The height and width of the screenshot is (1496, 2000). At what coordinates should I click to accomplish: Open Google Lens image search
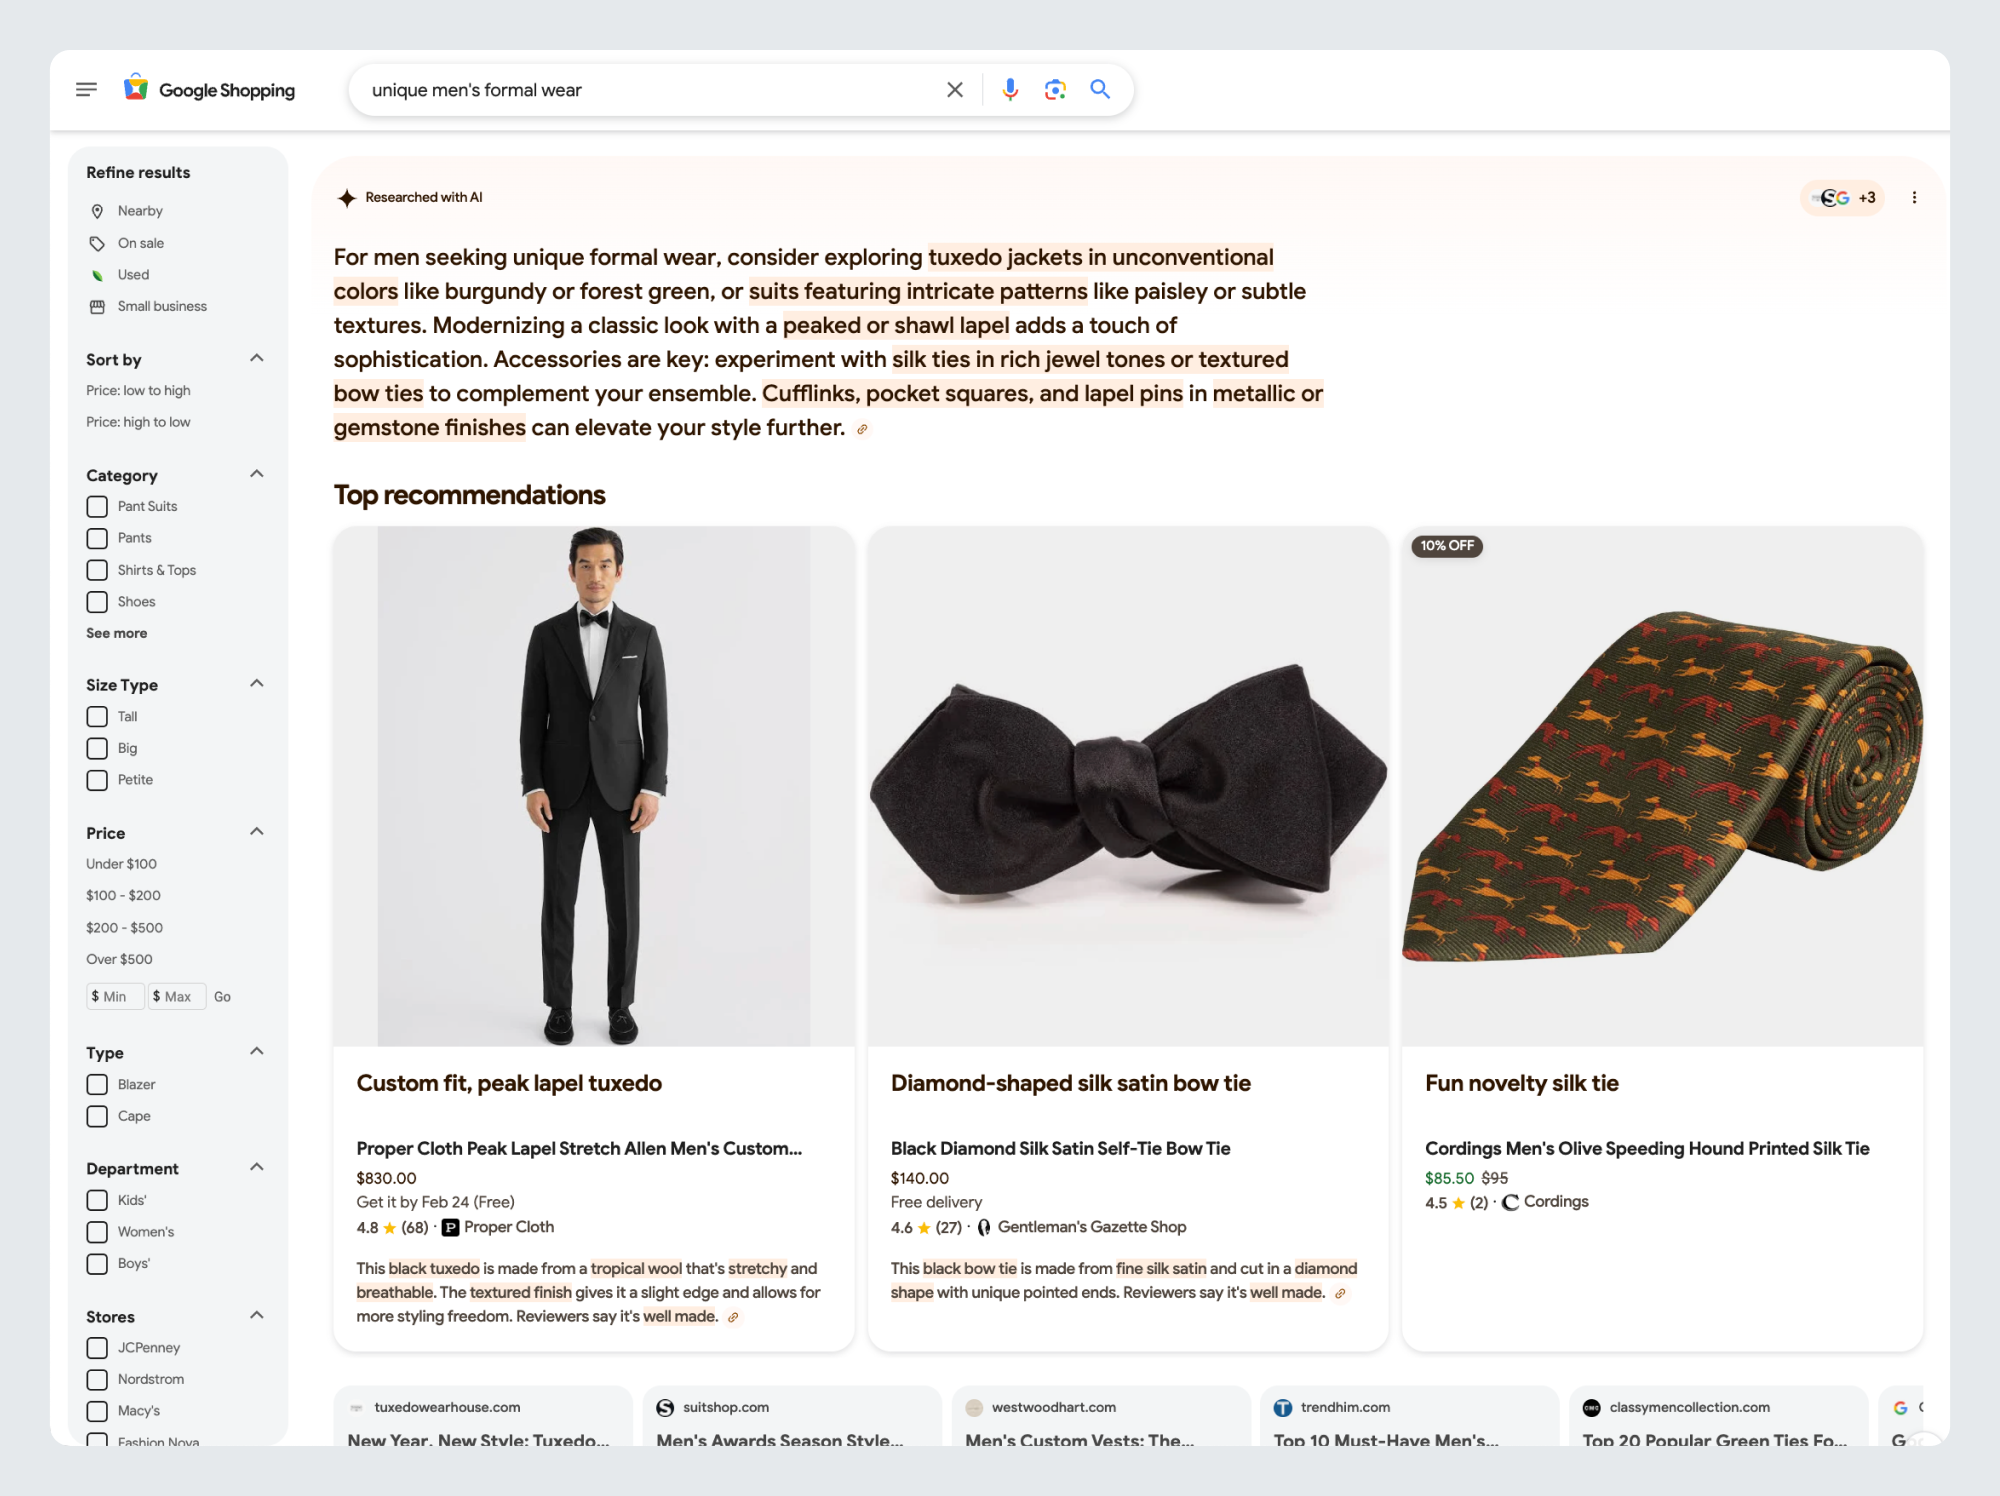(1055, 90)
